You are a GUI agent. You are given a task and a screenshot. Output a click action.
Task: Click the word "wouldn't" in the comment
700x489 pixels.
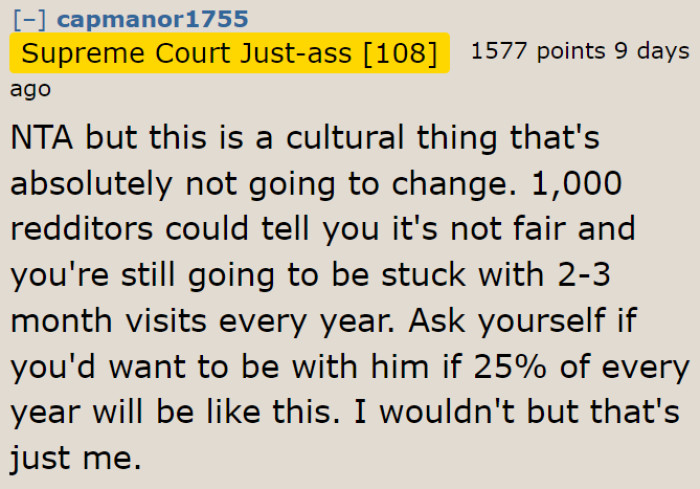coord(445,414)
